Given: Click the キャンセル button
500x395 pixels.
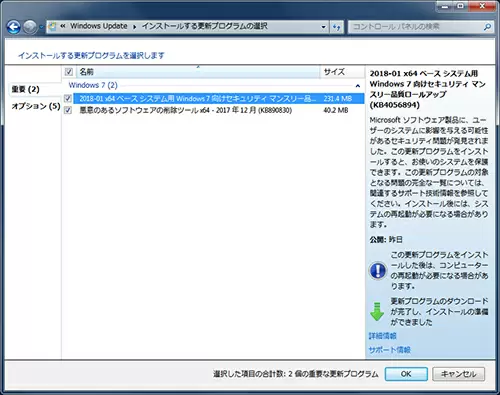Looking at the screenshot, I should click(458, 374).
